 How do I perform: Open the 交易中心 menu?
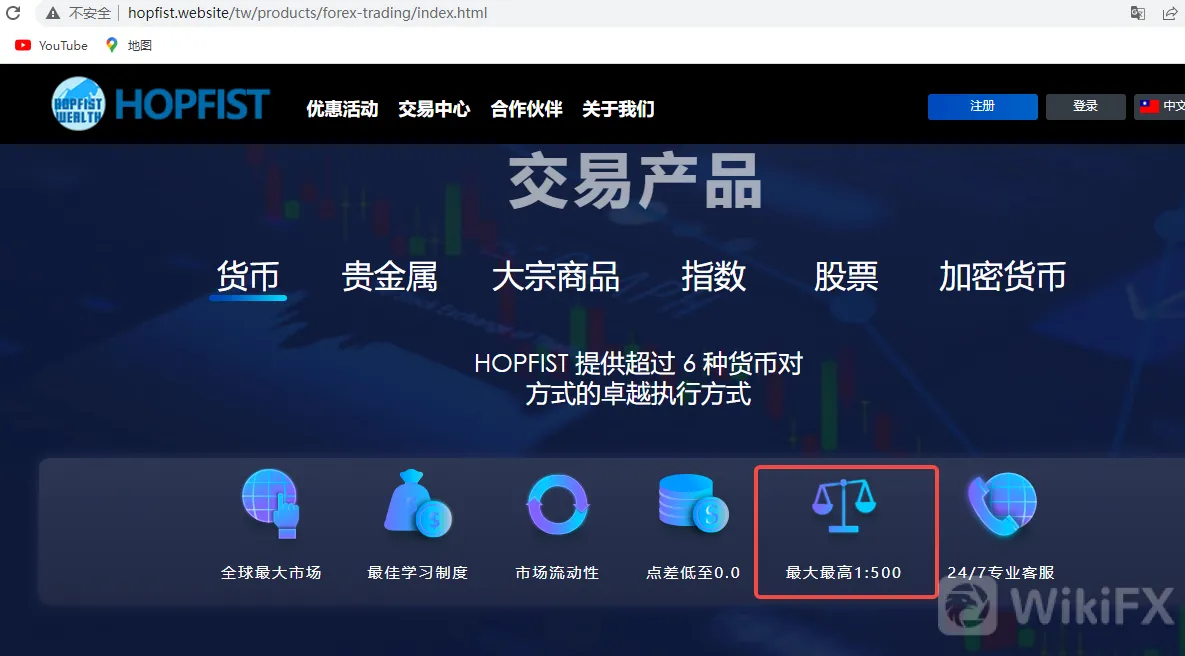tap(435, 109)
